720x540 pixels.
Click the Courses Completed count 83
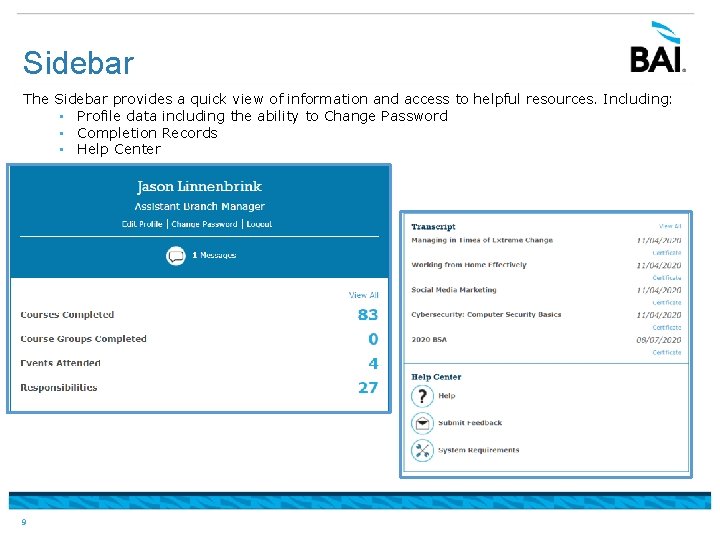[x=368, y=315]
